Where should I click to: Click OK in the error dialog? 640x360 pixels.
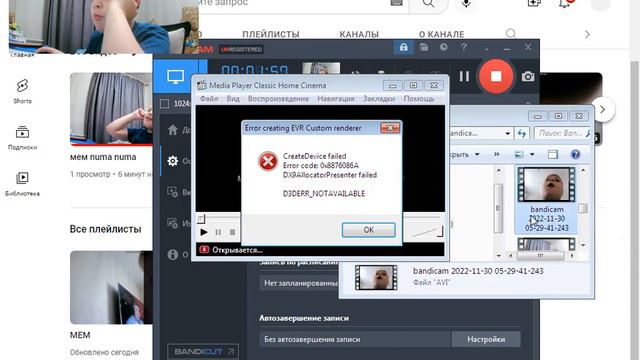point(368,230)
